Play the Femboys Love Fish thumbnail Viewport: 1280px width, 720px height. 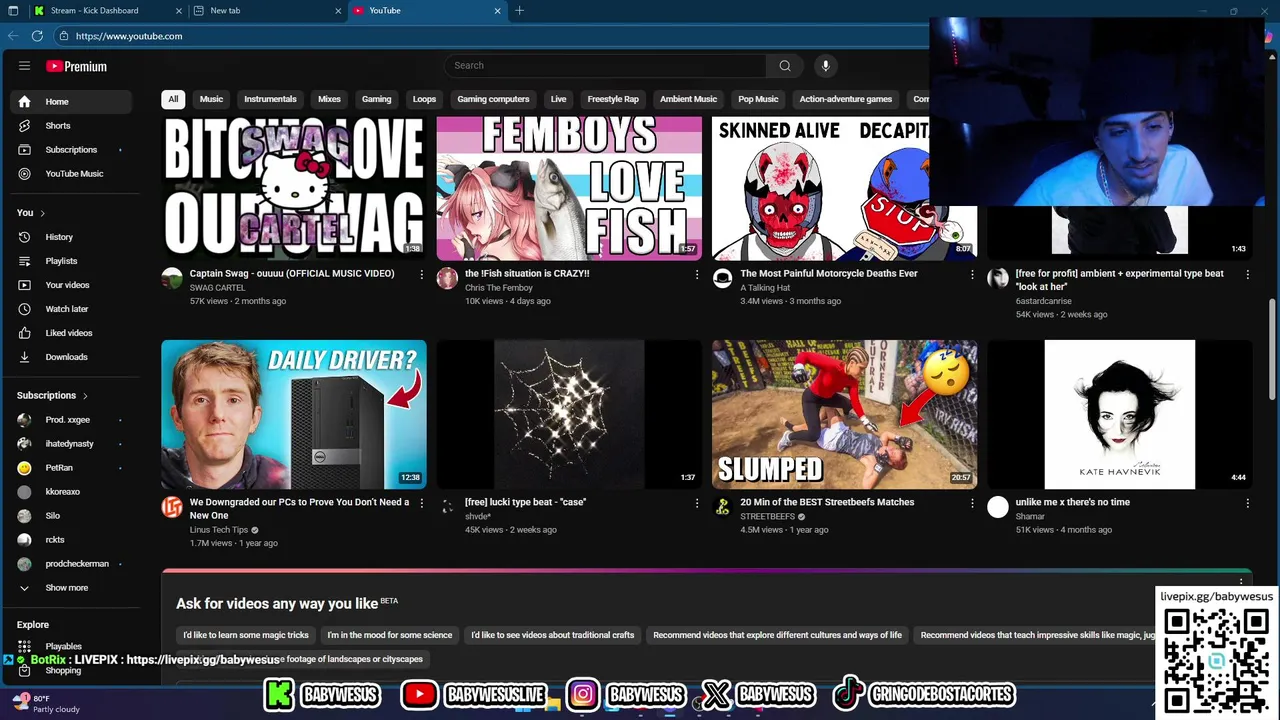pos(569,188)
